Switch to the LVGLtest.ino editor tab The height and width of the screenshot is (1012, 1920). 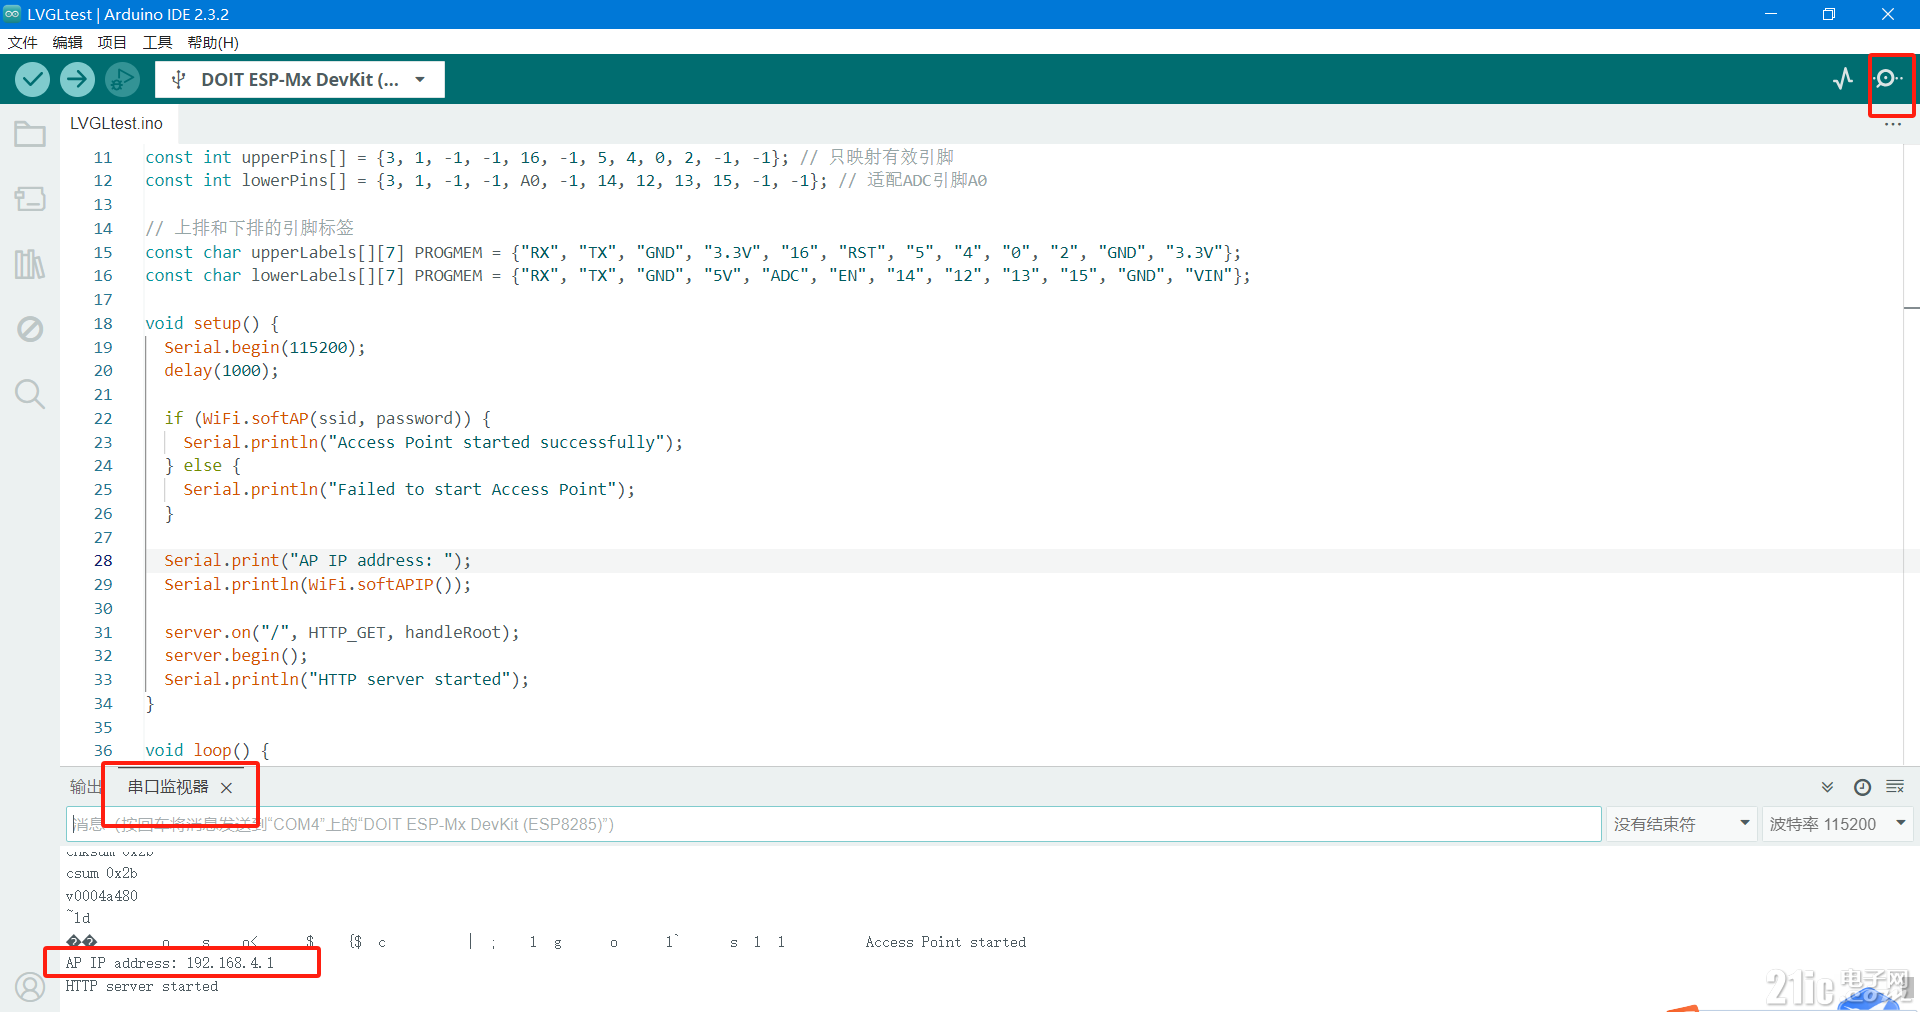pyautogui.click(x=116, y=123)
